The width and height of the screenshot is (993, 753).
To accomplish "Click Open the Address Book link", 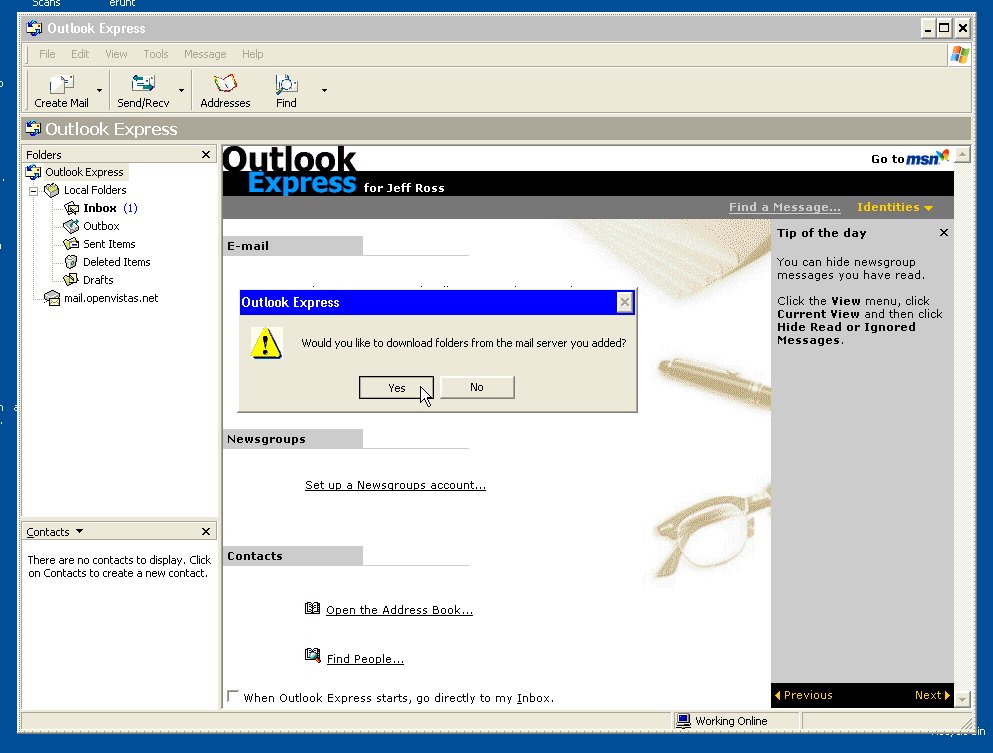I will (x=400, y=610).
